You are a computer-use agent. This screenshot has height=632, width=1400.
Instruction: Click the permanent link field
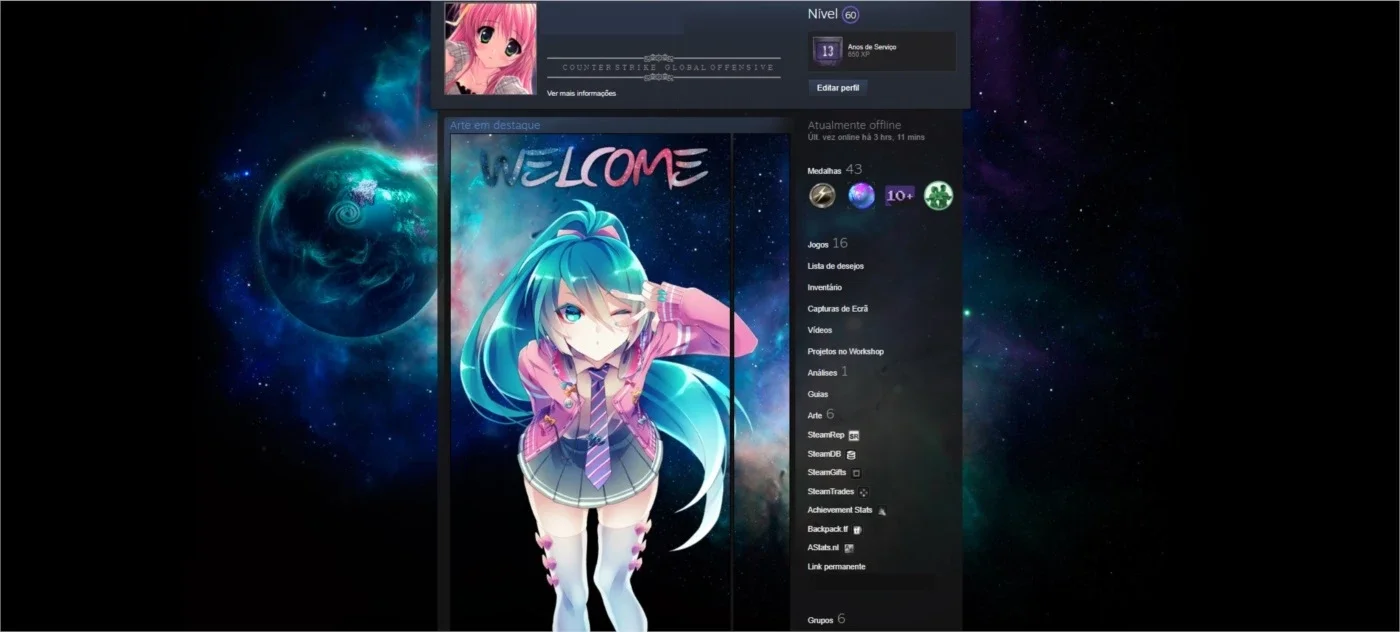871,582
